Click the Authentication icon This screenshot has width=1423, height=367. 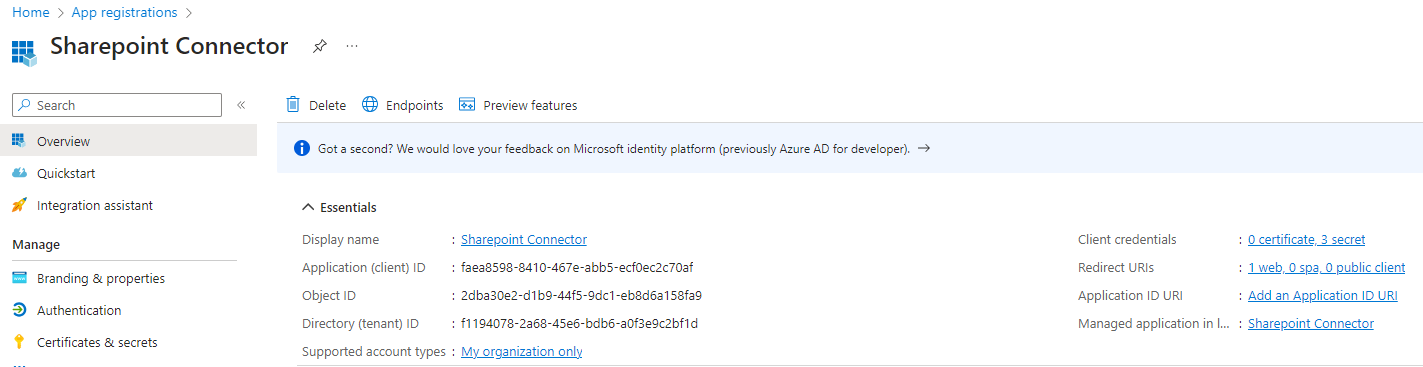pyautogui.click(x=19, y=310)
